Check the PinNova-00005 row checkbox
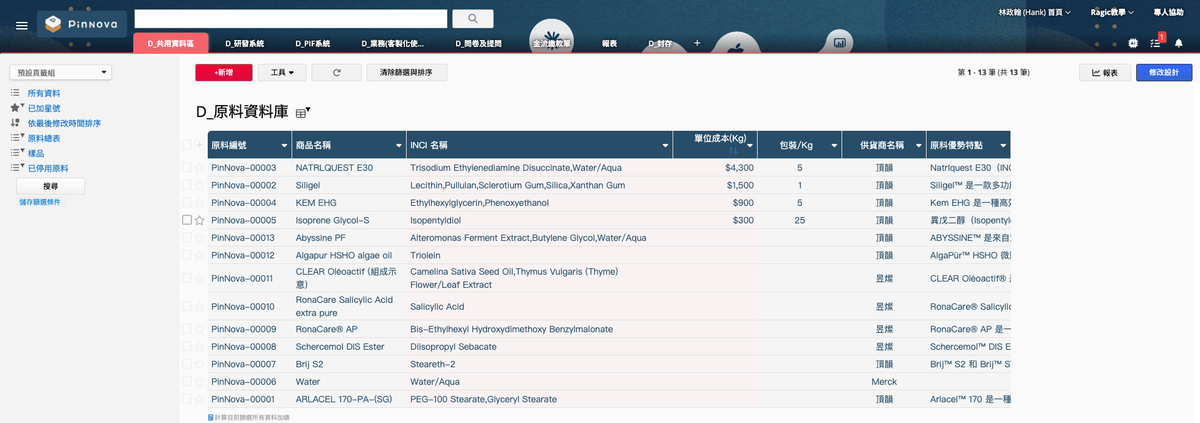1200x423 pixels. pyautogui.click(x=187, y=220)
